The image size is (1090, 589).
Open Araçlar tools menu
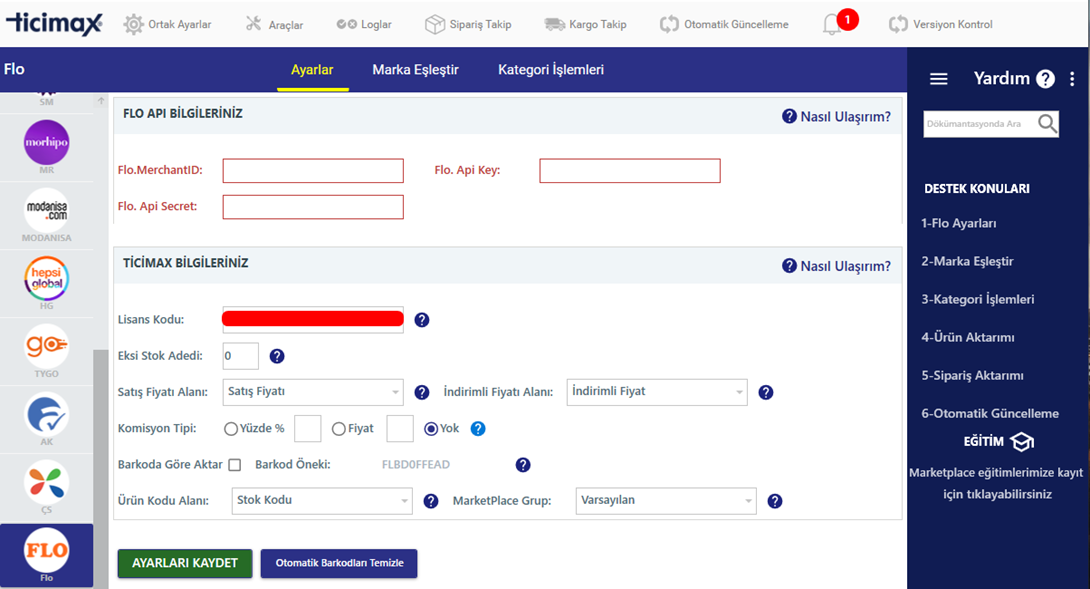click(x=274, y=24)
